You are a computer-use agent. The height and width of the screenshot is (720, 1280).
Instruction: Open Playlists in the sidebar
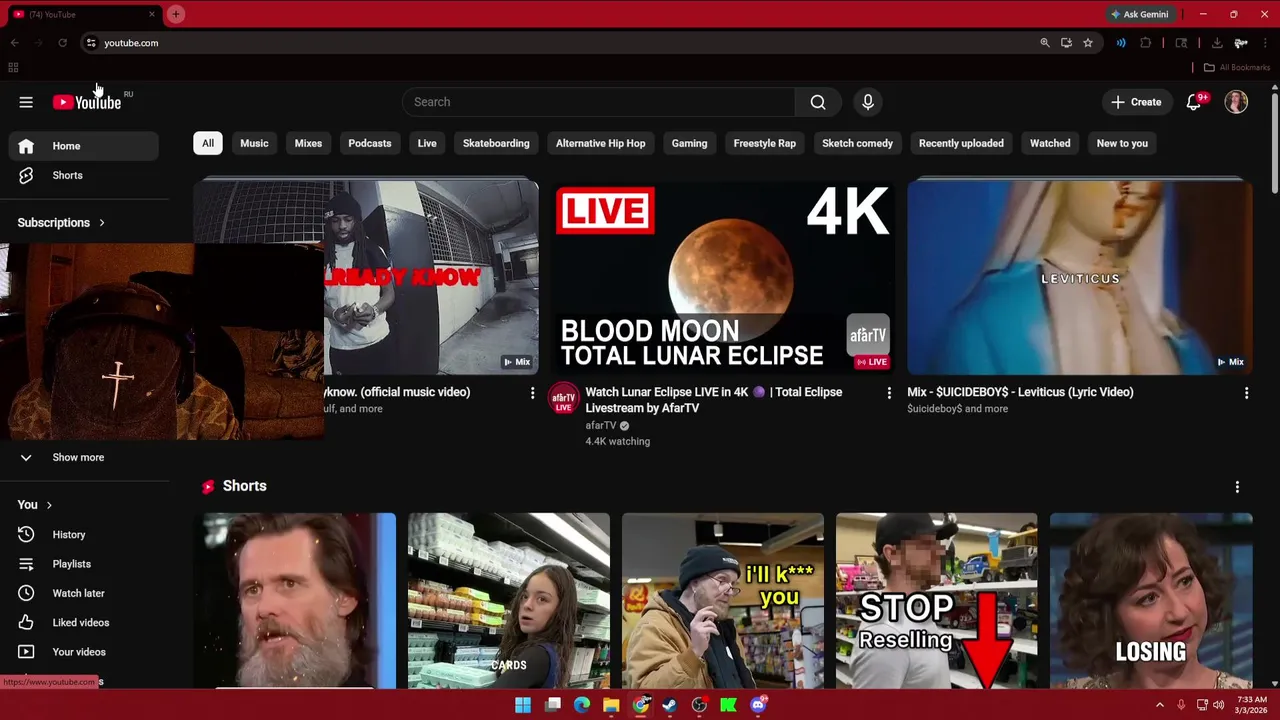click(x=84, y=564)
